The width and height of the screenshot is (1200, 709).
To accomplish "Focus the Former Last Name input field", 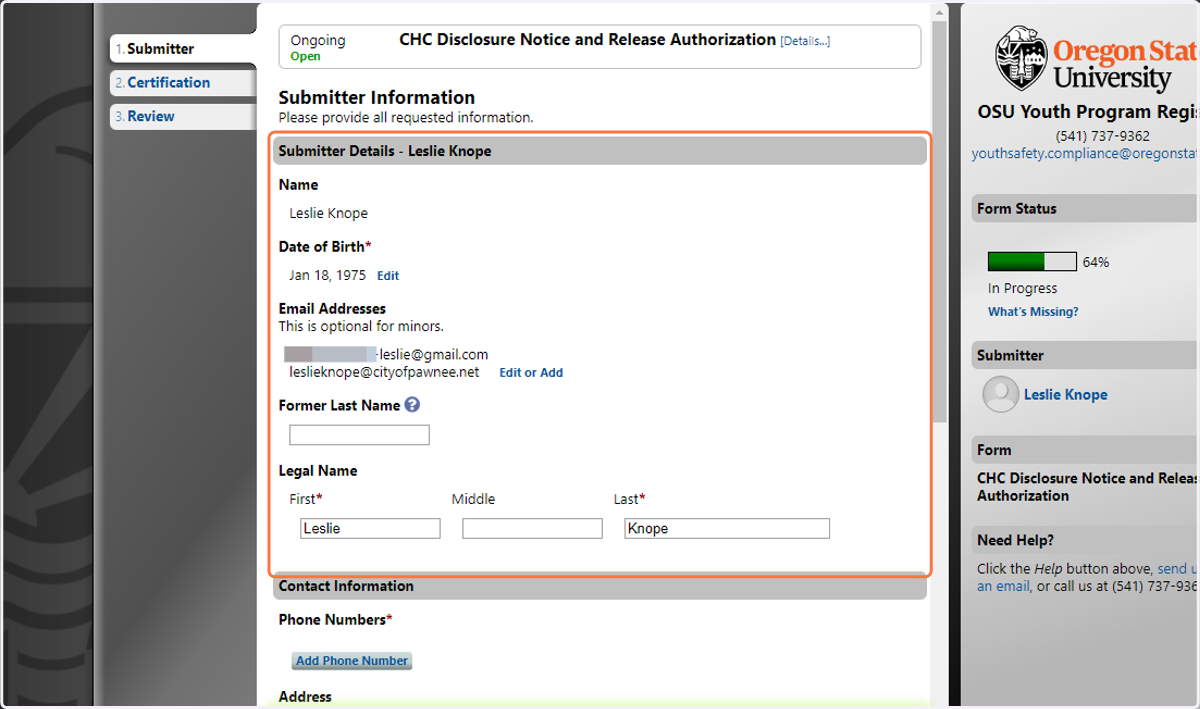I will (359, 435).
